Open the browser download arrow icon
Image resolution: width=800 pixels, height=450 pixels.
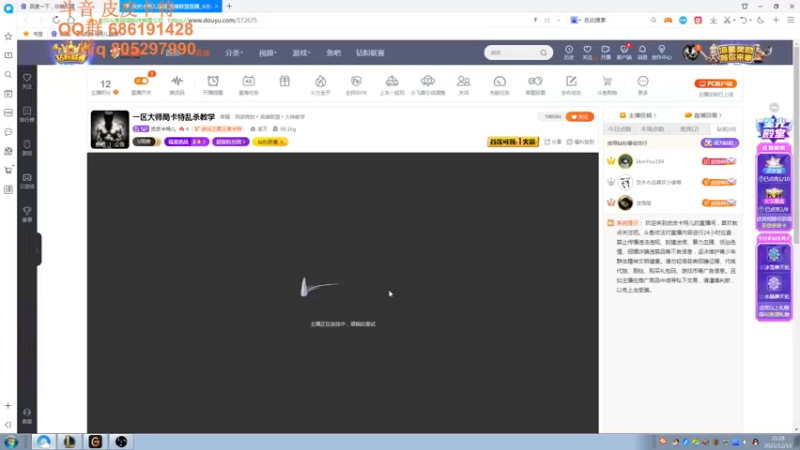click(x=713, y=20)
